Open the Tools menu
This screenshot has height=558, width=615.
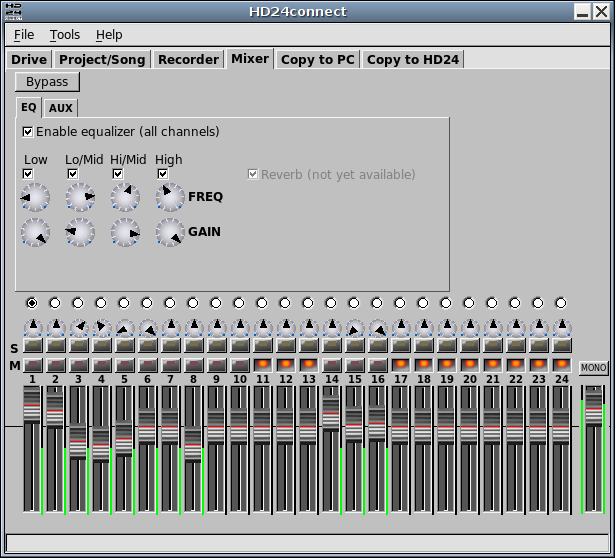click(x=65, y=35)
